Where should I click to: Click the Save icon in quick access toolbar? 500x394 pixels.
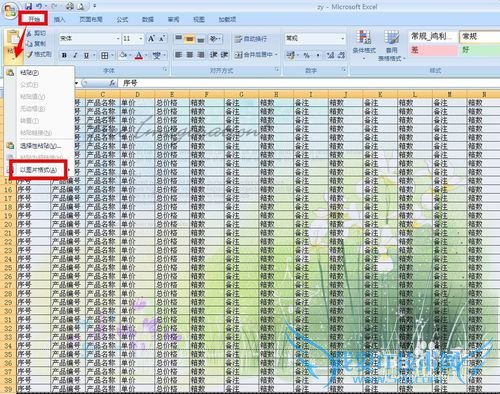pyautogui.click(x=29, y=6)
